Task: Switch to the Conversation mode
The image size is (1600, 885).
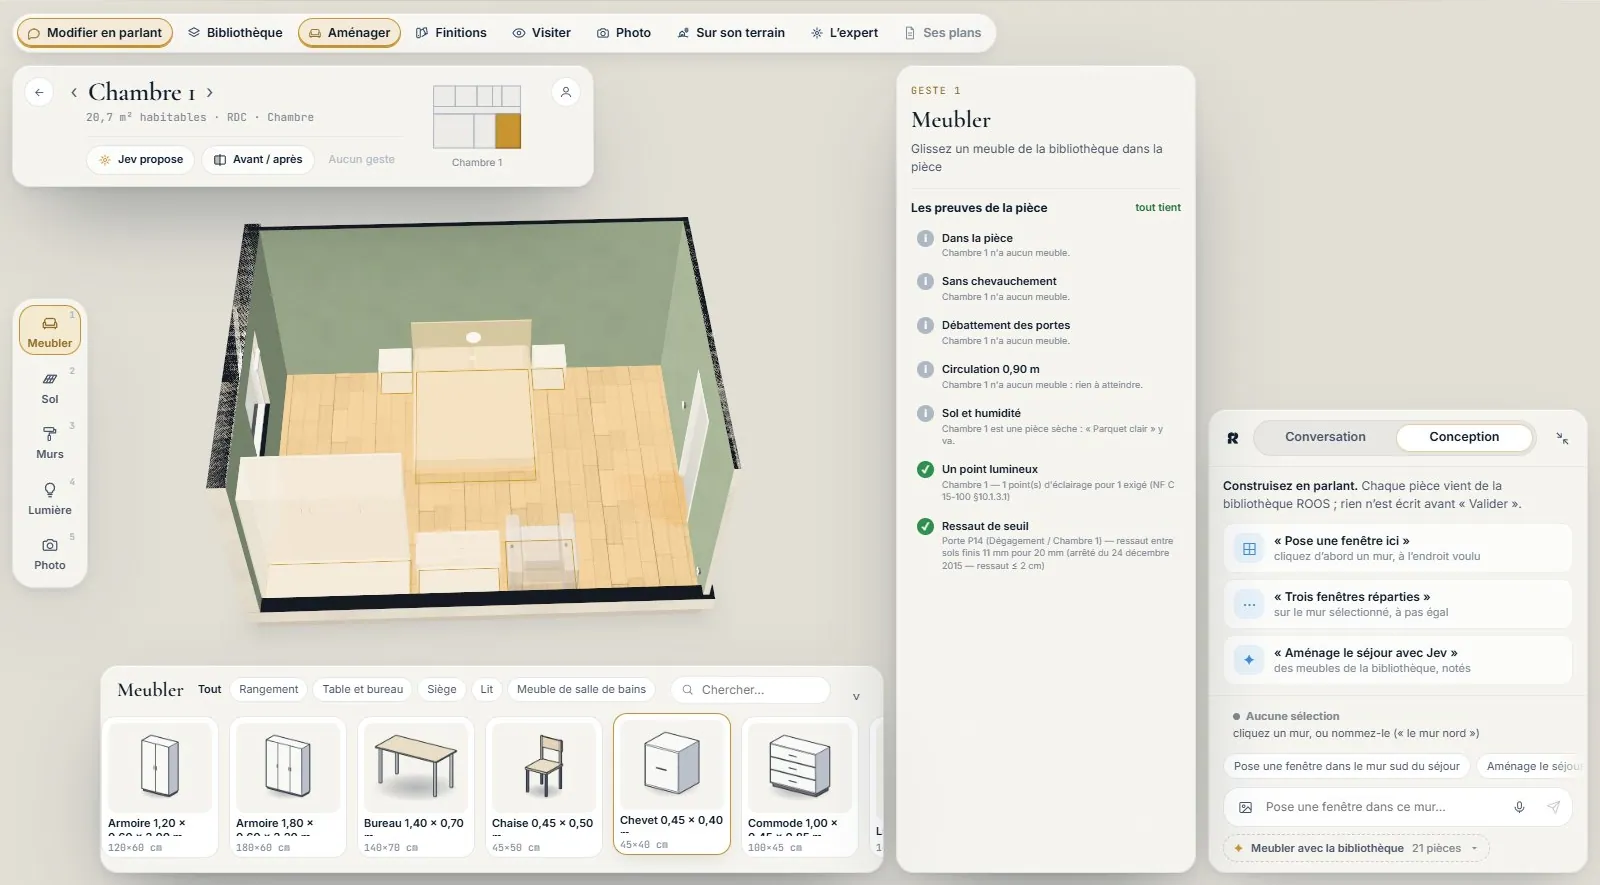Action: tap(1325, 437)
